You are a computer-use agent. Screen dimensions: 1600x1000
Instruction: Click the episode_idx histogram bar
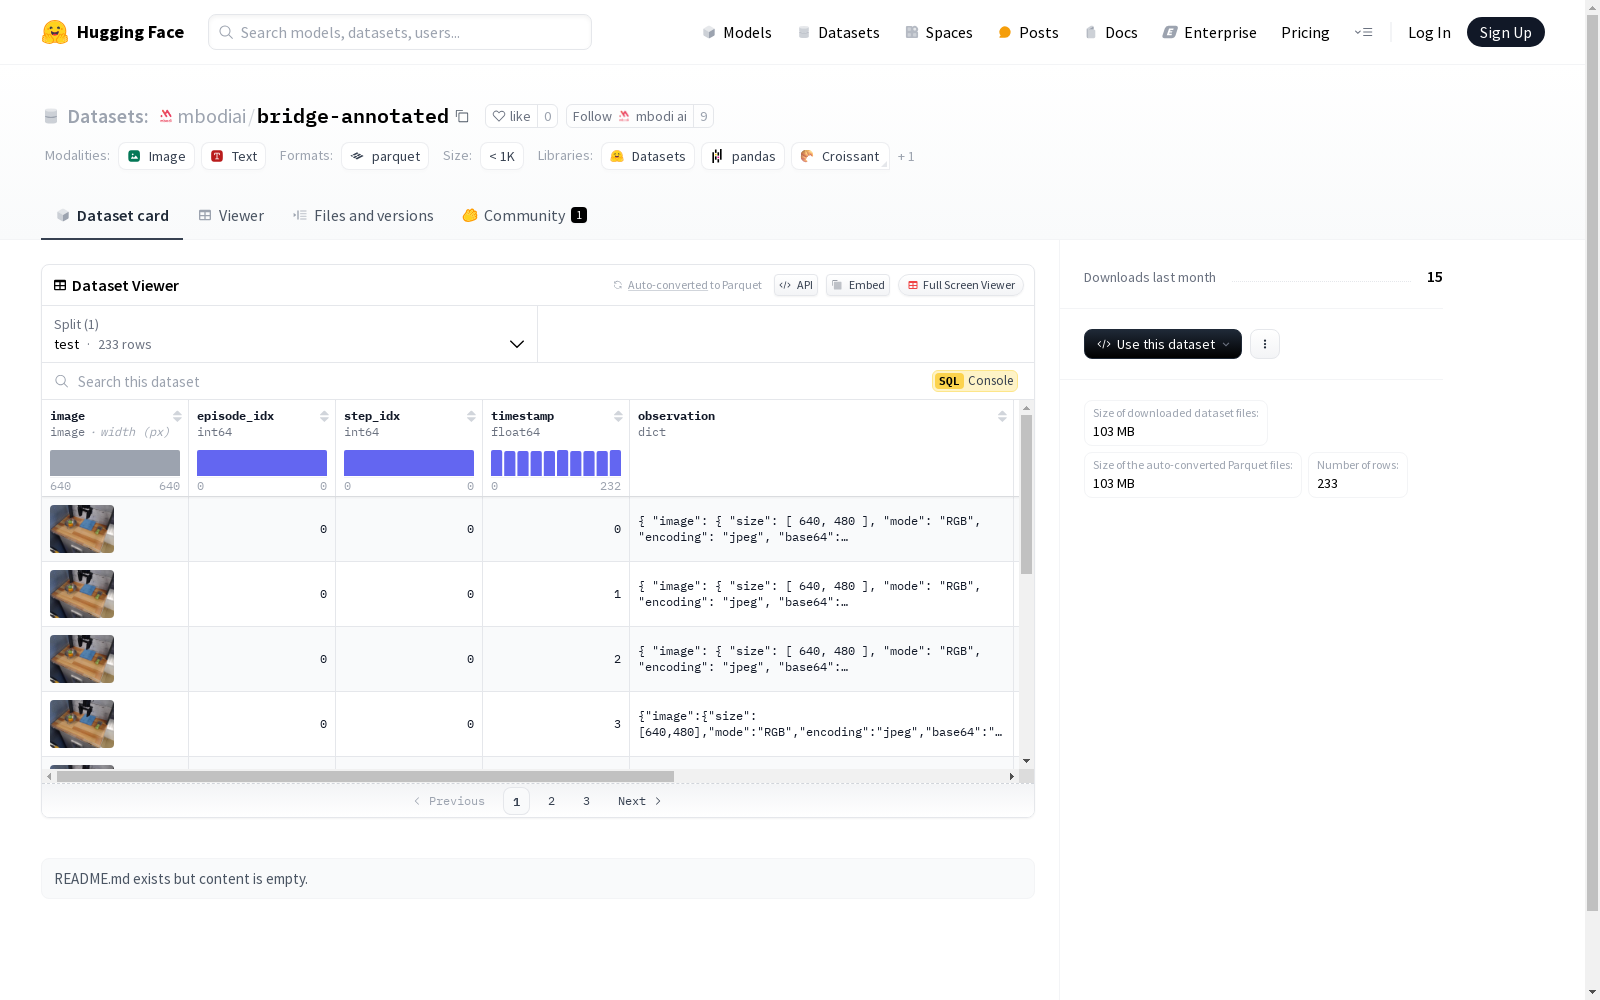pyautogui.click(x=262, y=463)
